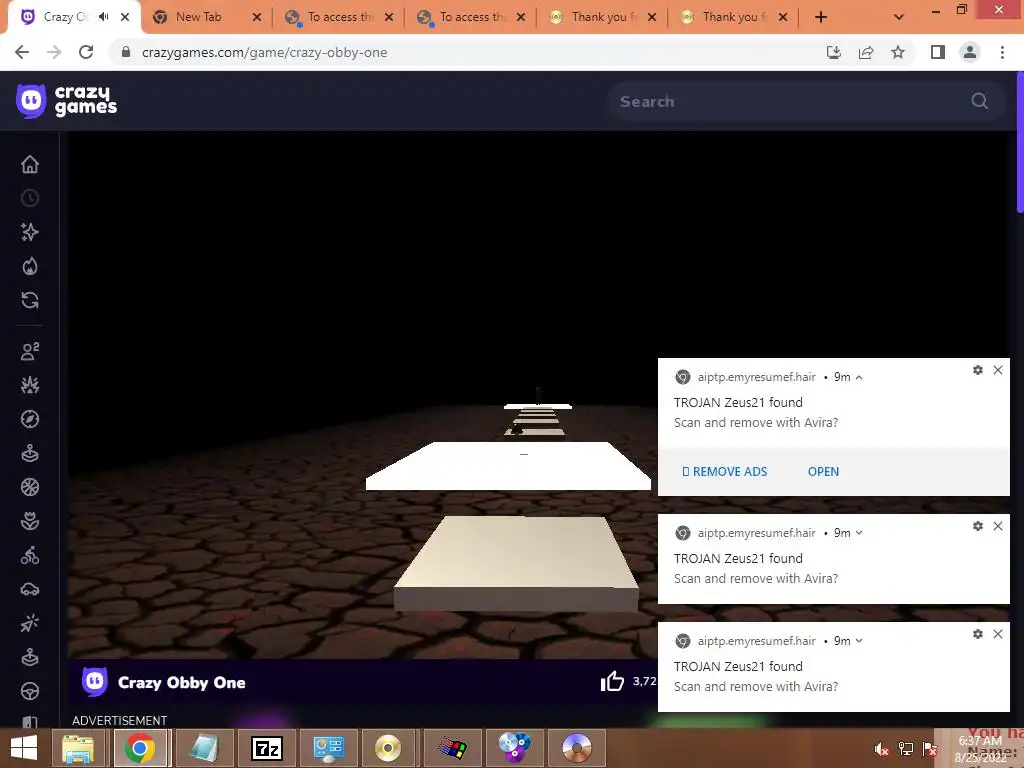Open settings gear of second notification
Viewport: 1024px width, 768px height.
pos(978,526)
